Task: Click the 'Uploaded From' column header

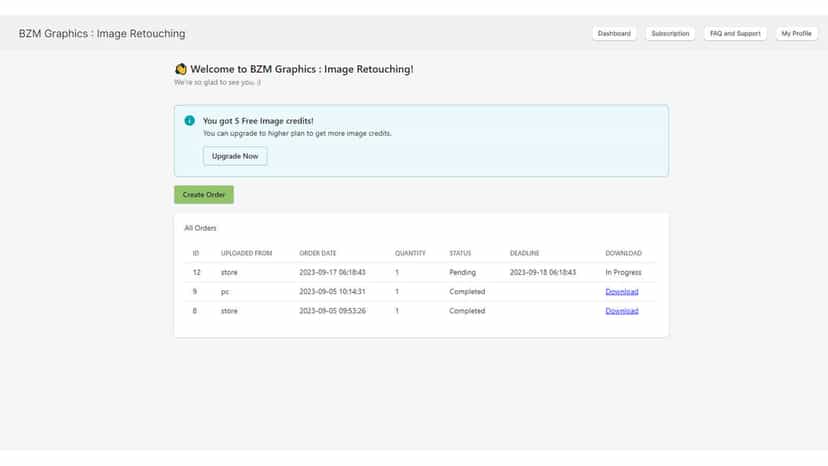Action: pyautogui.click(x=246, y=253)
